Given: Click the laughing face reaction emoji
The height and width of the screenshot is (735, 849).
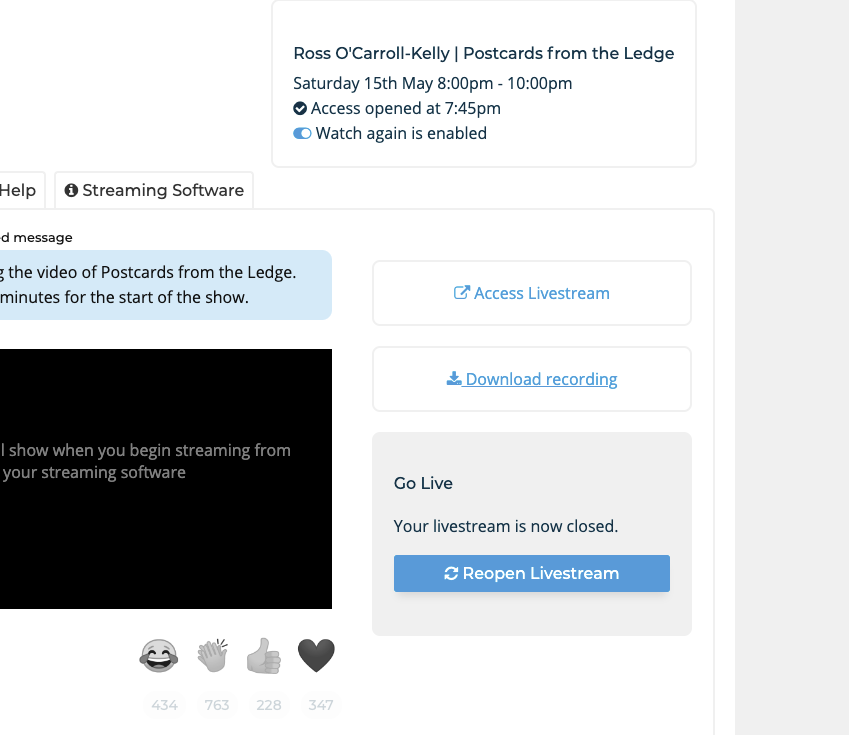Looking at the screenshot, I should [x=159, y=655].
